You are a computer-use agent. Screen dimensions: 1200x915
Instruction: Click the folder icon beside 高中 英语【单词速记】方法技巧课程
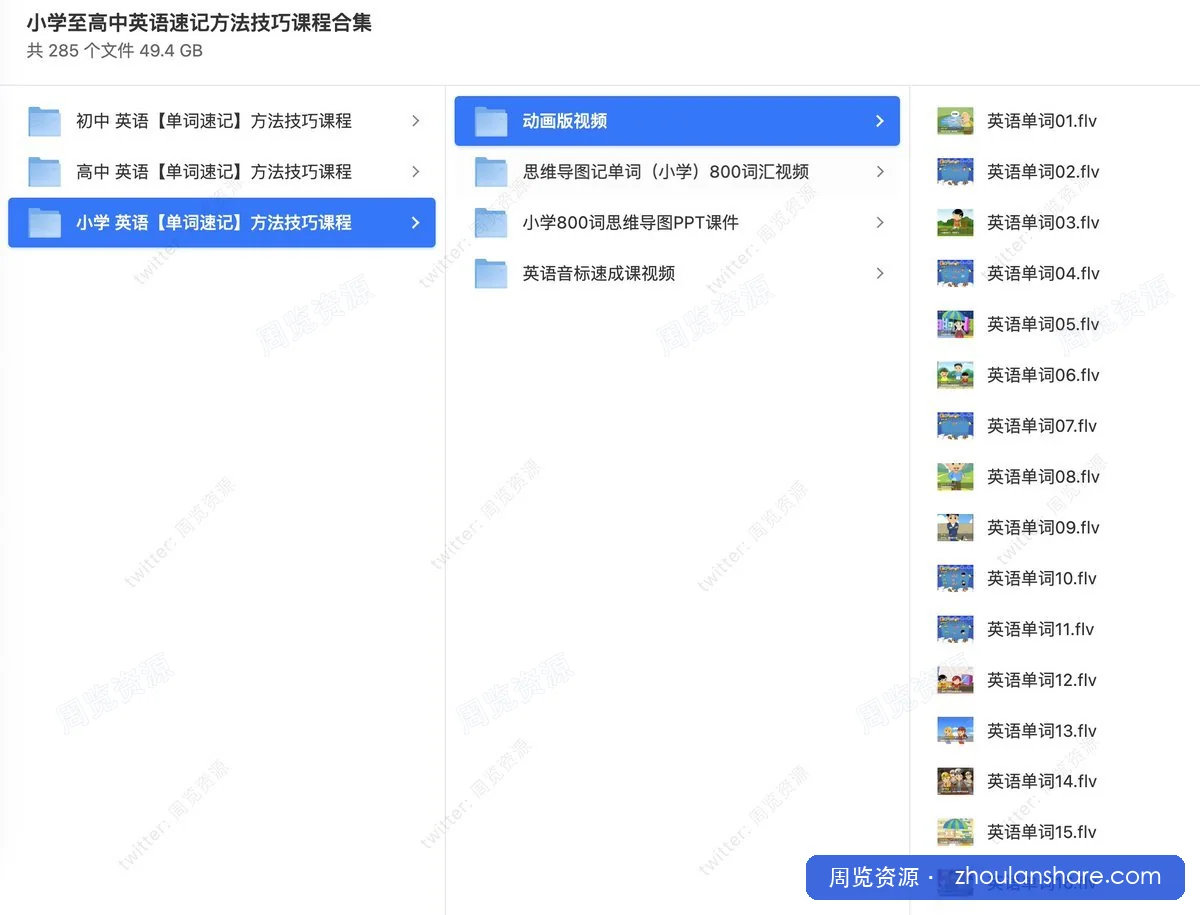44,172
